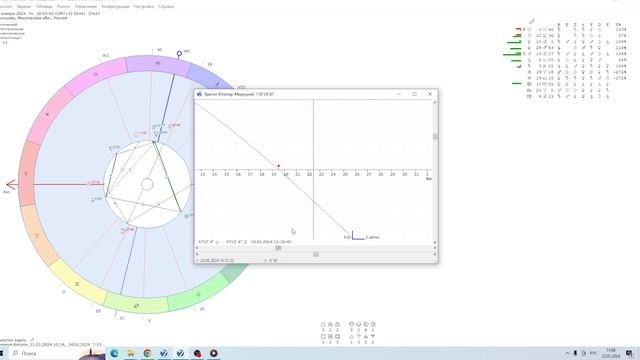Select the Aries sign segment on the wheel
Image resolution: width=640 pixels, height=360 pixels.
(x=27, y=173)
